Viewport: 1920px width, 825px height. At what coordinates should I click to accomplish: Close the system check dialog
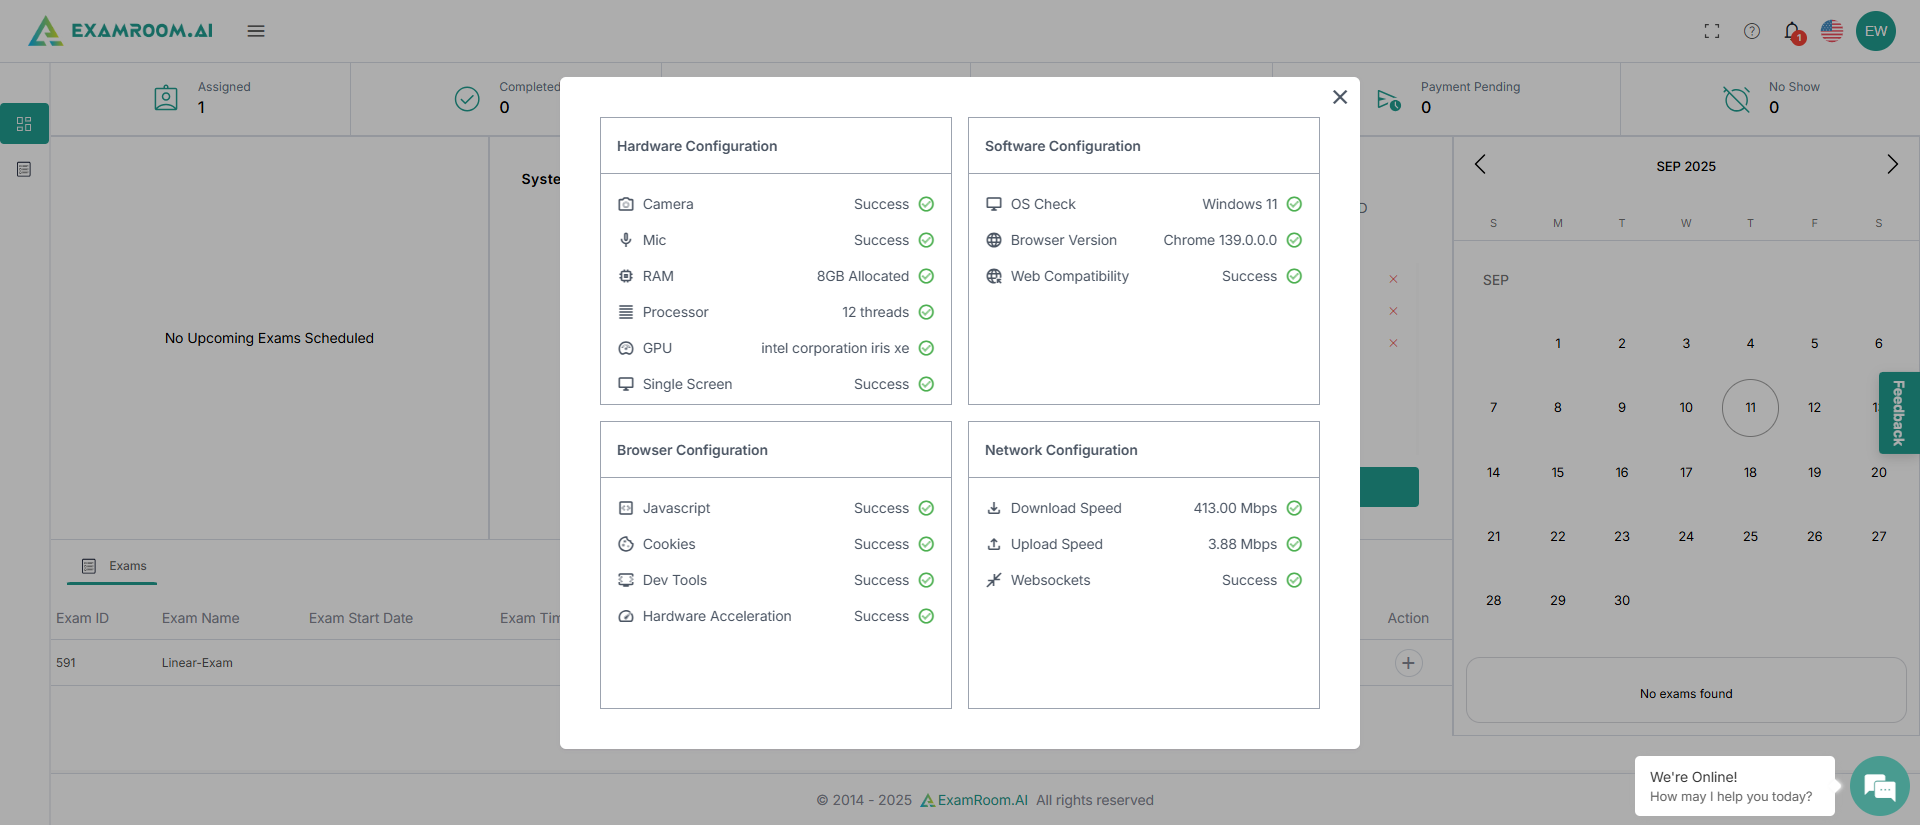click(1340, 97)
